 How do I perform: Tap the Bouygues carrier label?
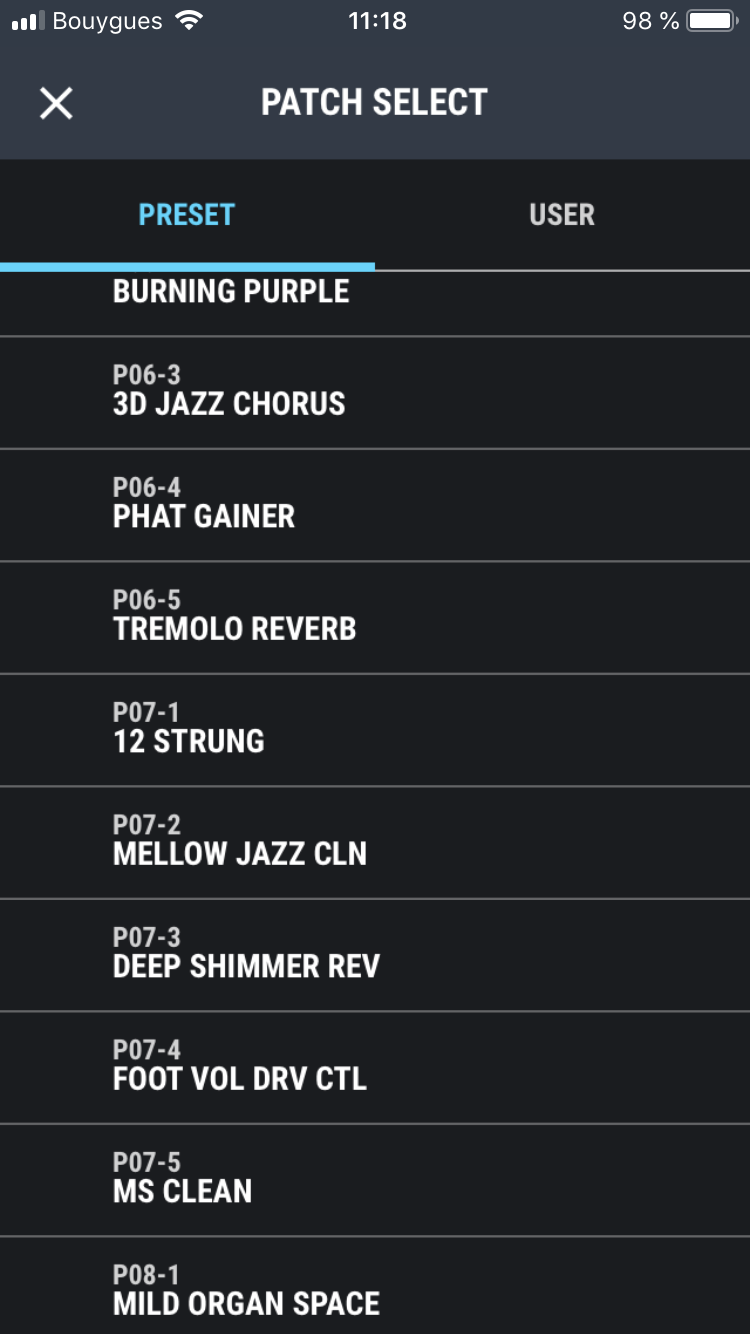tap(107, 21)
